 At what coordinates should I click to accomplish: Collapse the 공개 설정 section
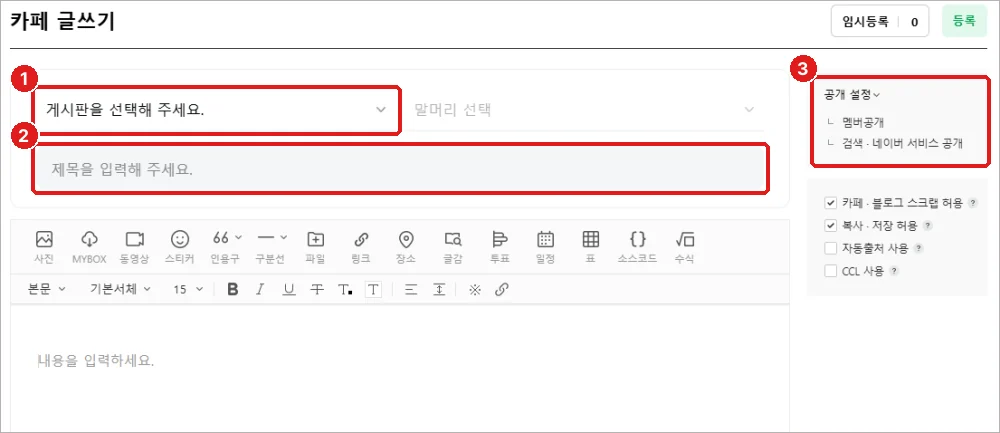point(852,95)
